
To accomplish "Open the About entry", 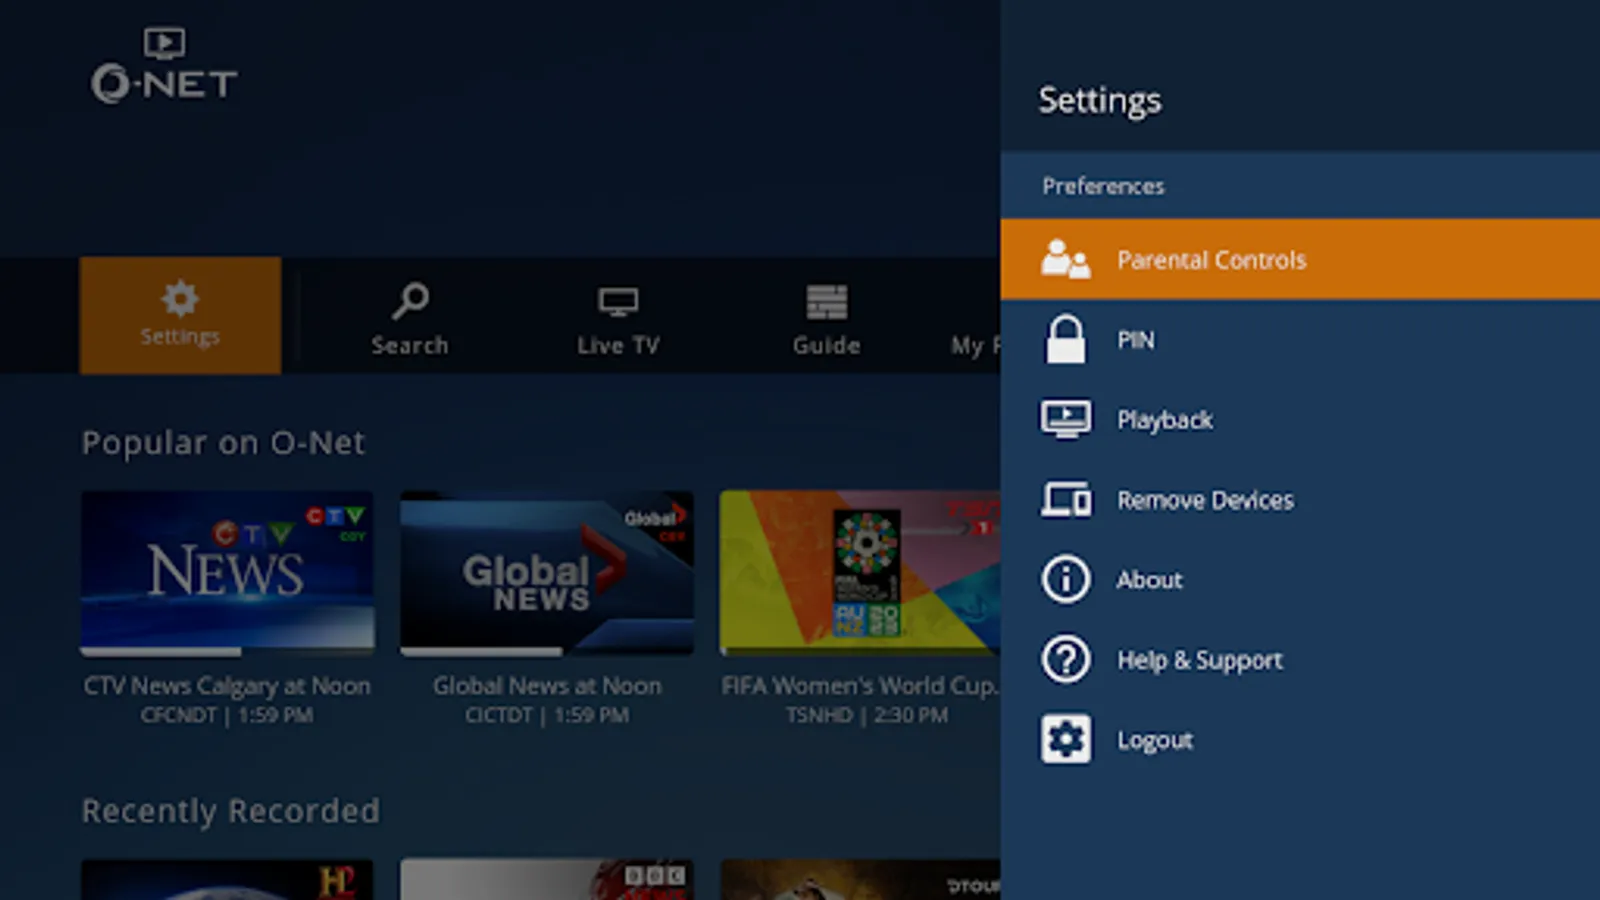I will pos(1300,579).
